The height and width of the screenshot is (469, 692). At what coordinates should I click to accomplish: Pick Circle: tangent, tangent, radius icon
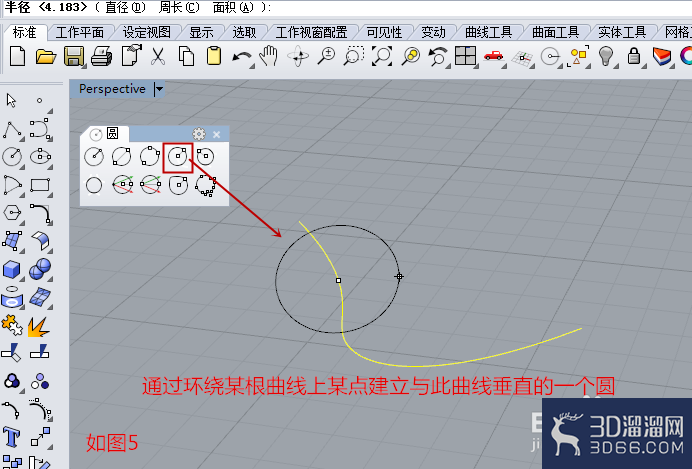[x=205, y=157]
